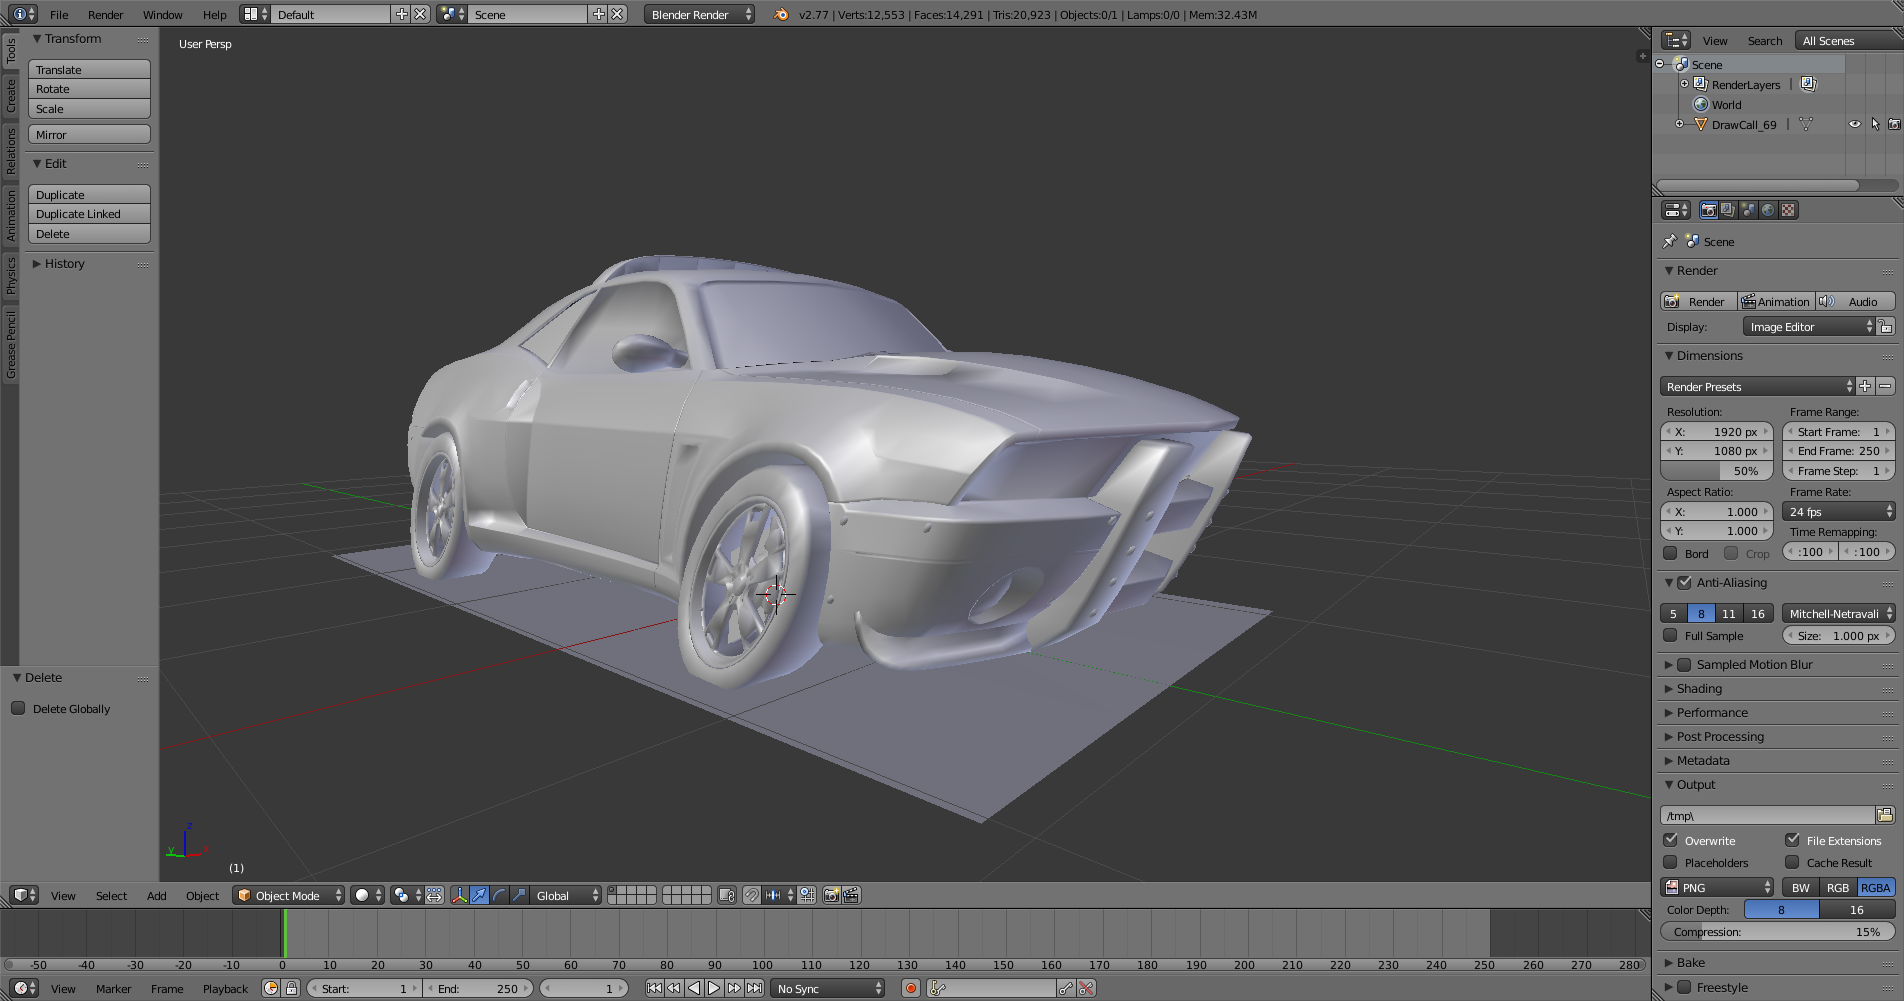
Task: Disable the Anti-Aliasing checkbox
Action: tap(1684, 582)
